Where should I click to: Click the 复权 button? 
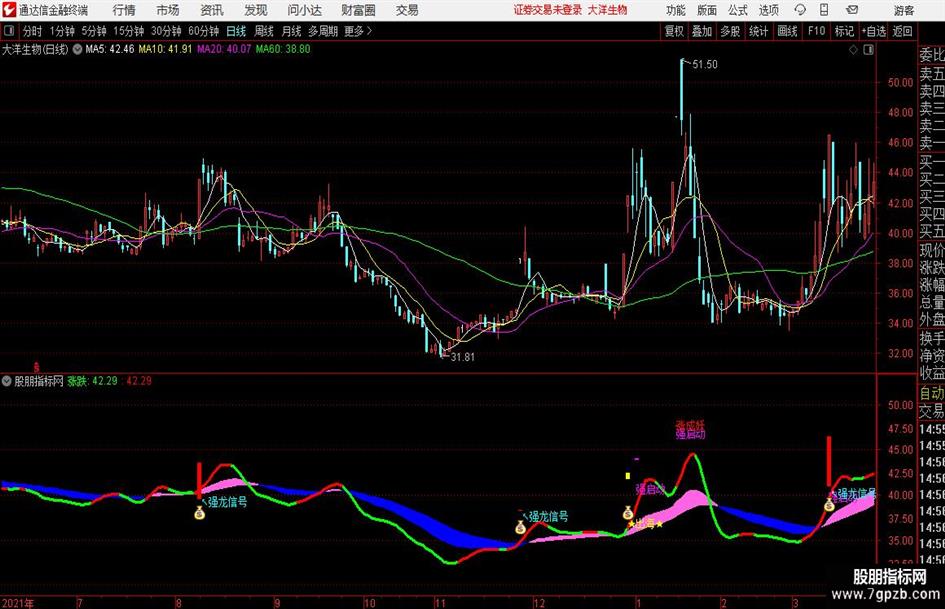tap(674, 31)
